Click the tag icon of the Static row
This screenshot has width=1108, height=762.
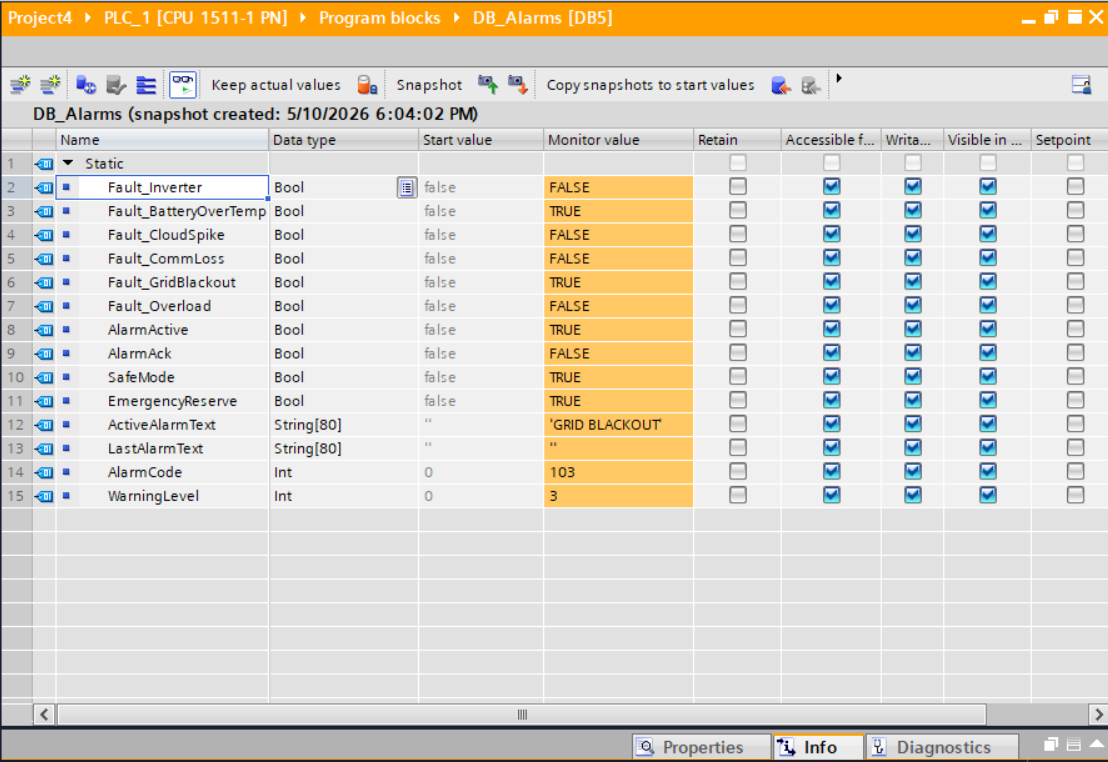(x=45, y=164)
